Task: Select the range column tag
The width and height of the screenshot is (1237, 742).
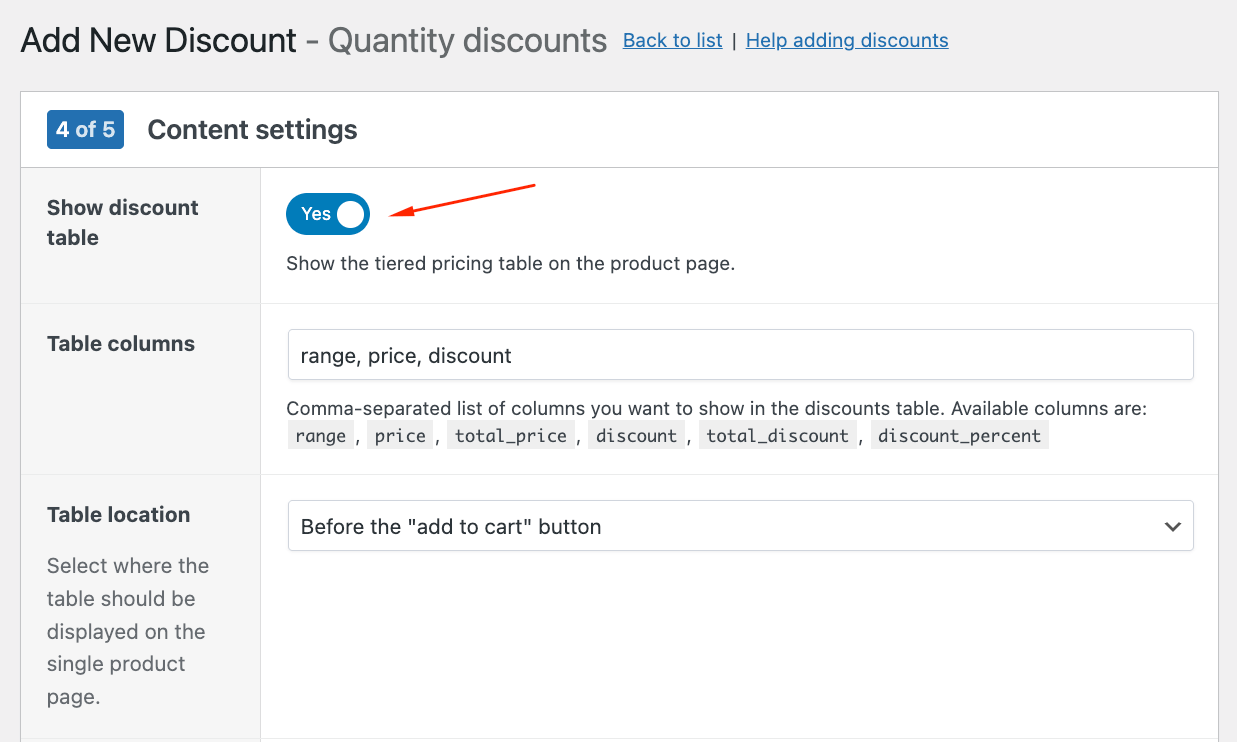Action: [321, 434]
